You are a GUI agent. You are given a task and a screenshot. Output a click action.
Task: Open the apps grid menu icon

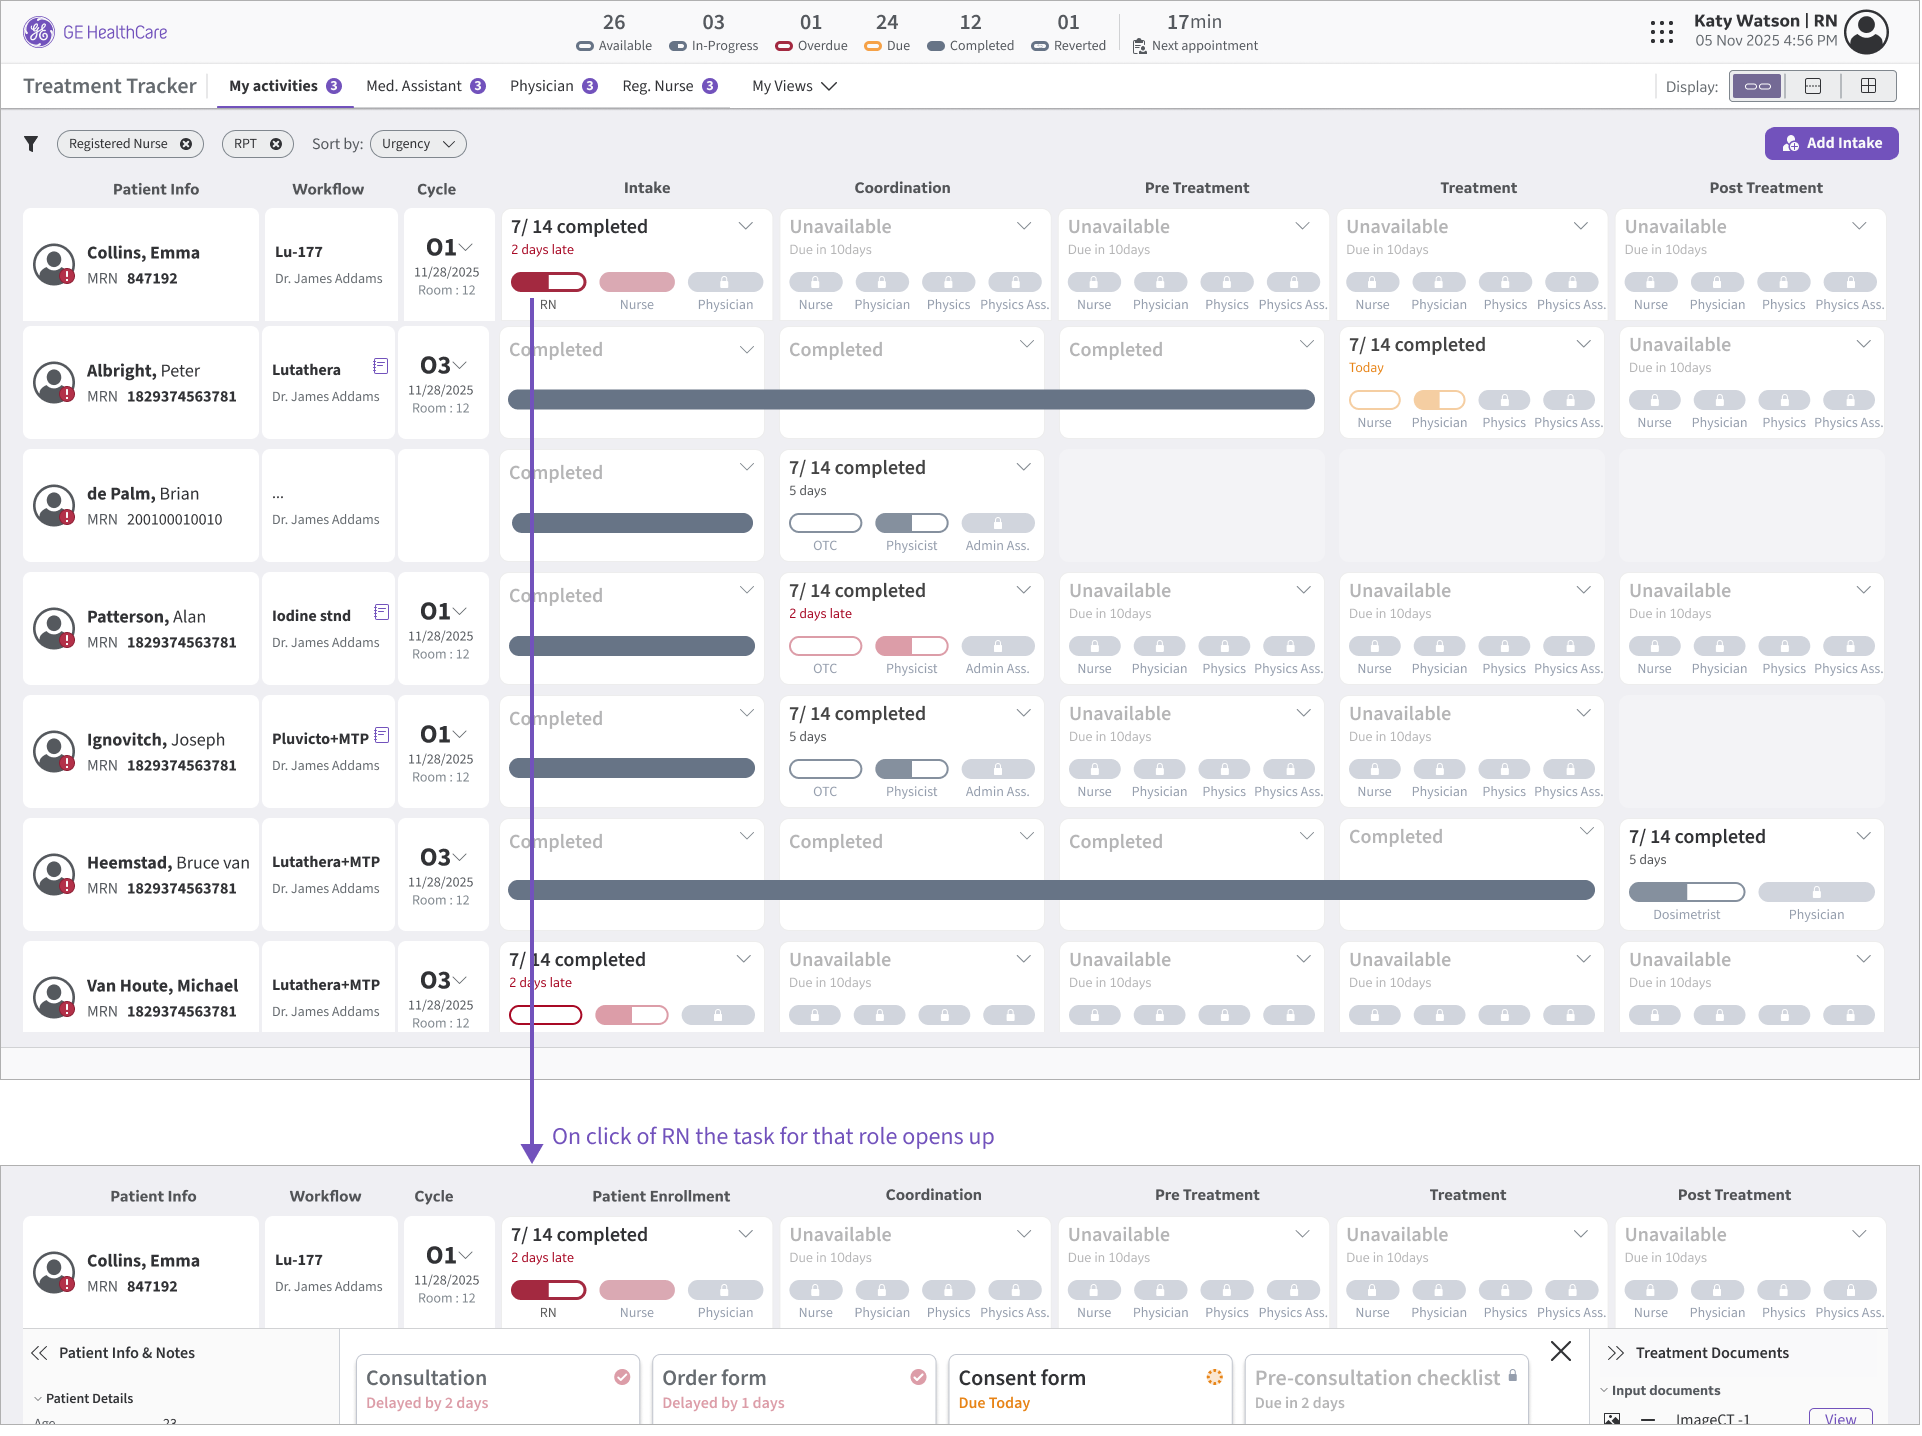point(1661,32)
